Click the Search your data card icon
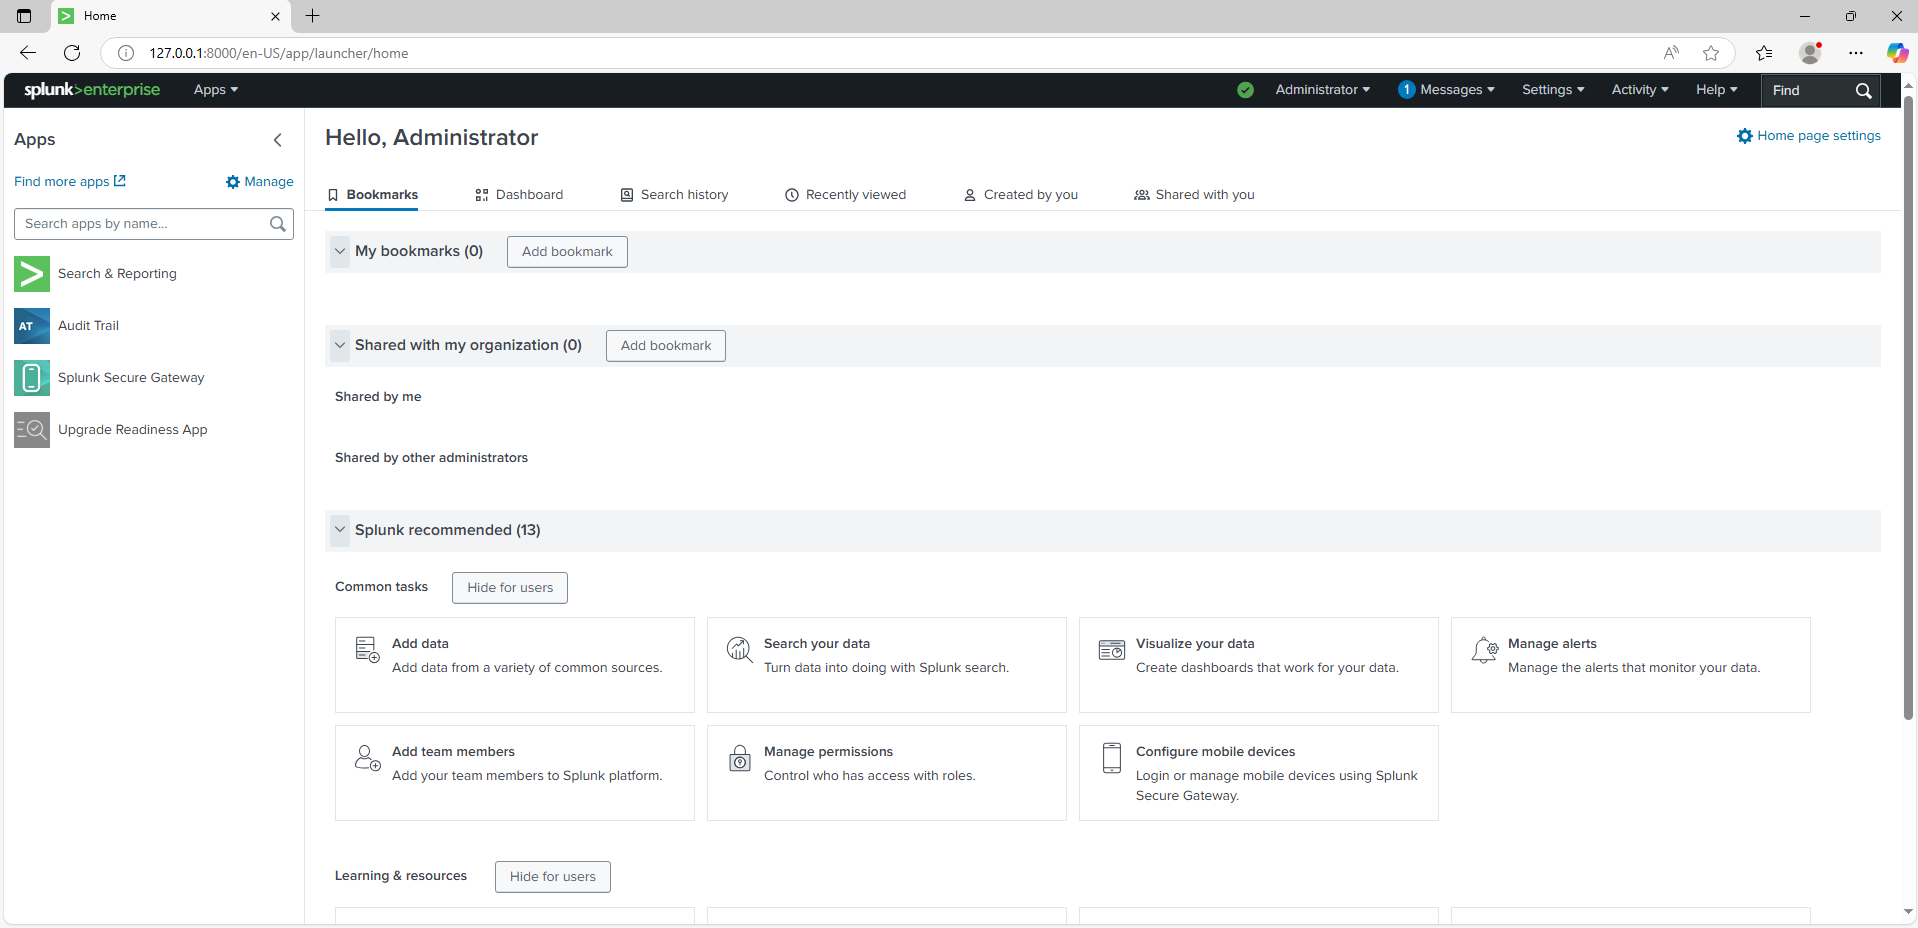1918x928 pixels. point(739,650)
